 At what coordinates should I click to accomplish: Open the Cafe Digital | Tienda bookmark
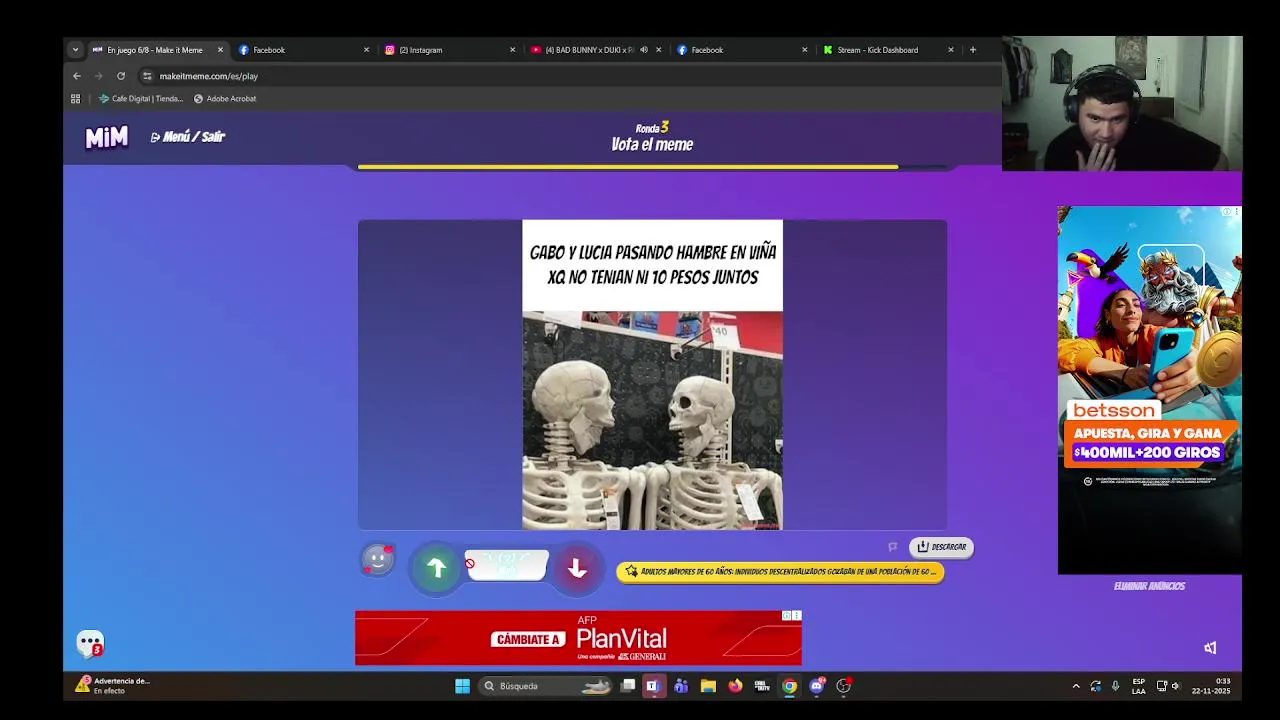coord(141,99)
